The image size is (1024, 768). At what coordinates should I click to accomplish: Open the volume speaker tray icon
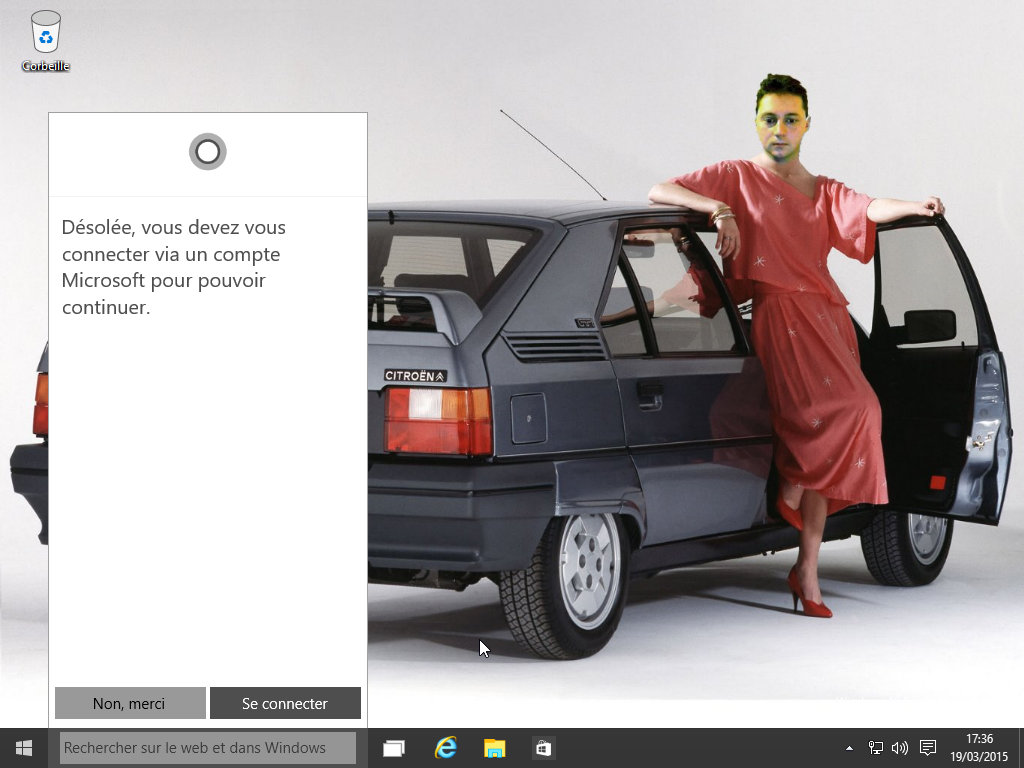click(899, 748)
